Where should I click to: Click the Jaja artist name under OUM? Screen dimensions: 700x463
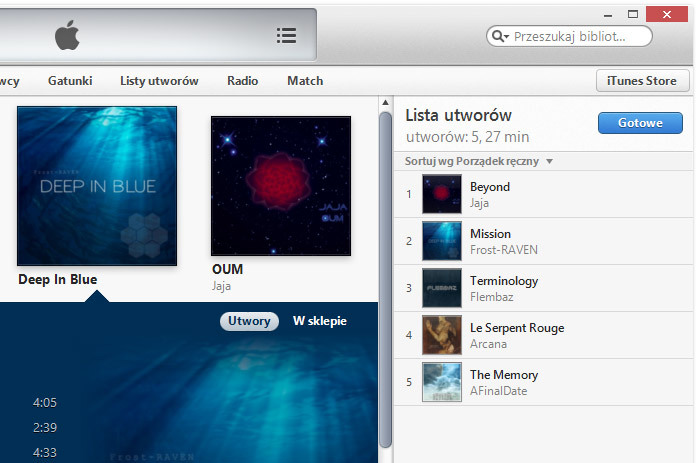click(221, 286)
